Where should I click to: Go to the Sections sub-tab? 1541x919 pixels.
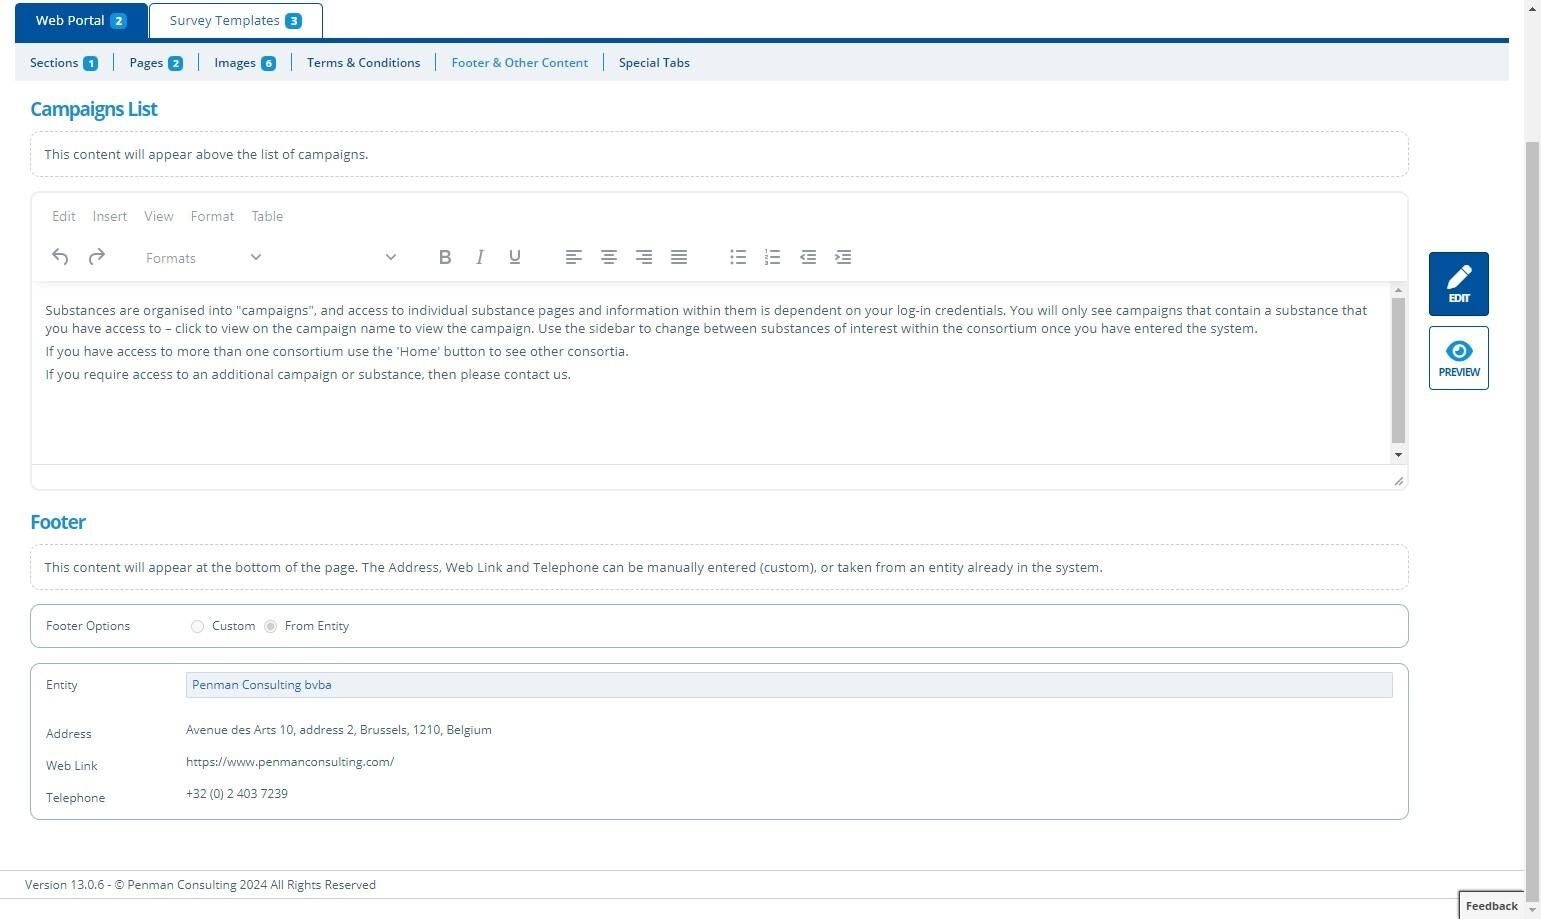(x=64, y=63)
